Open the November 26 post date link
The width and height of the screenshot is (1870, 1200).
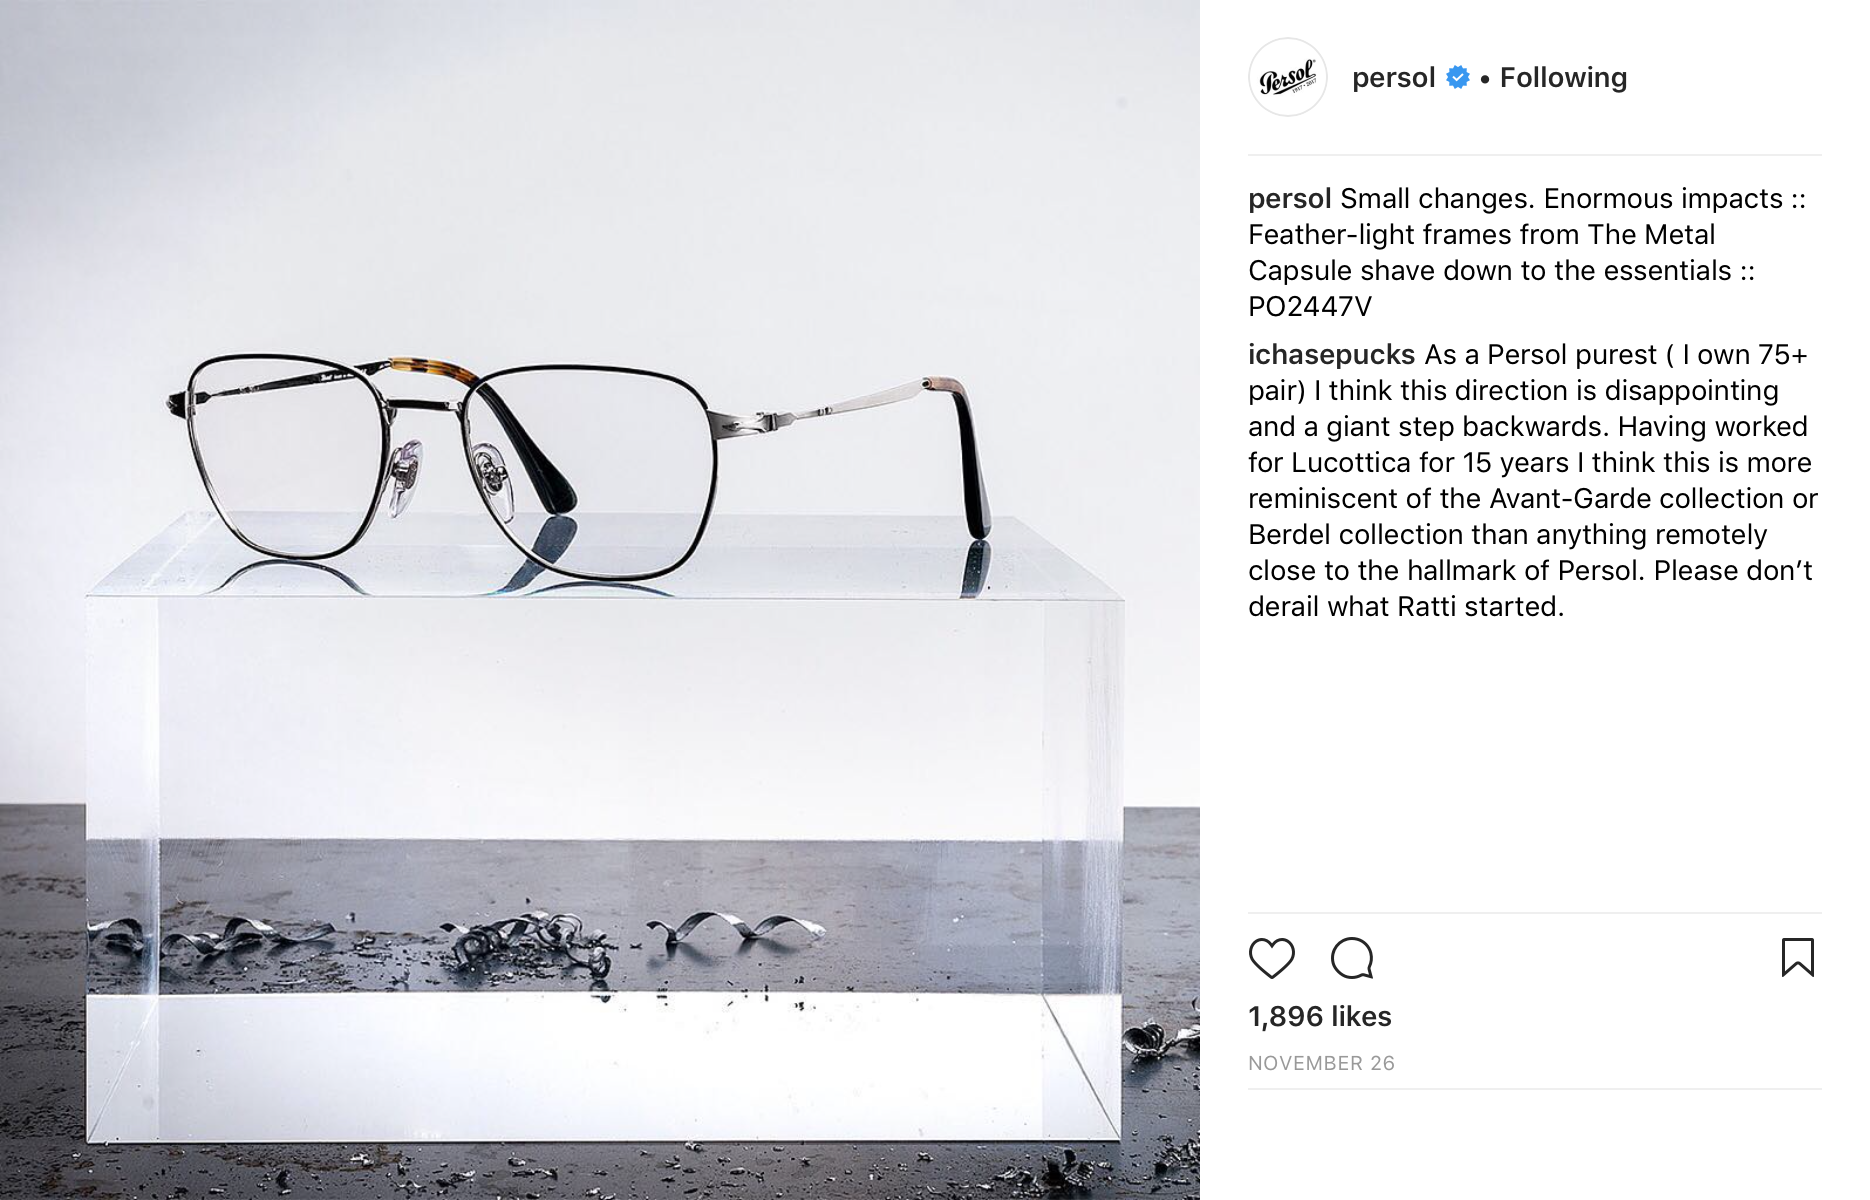click(1321, 1063)
